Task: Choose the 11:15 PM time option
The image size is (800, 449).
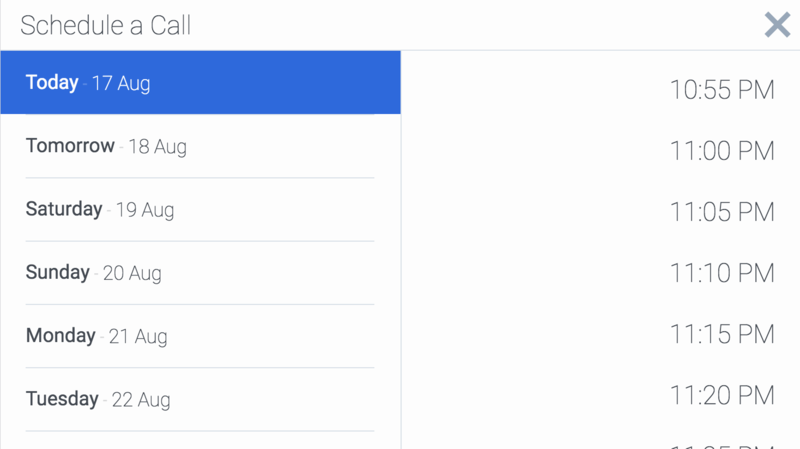Action: click(721, 334)
